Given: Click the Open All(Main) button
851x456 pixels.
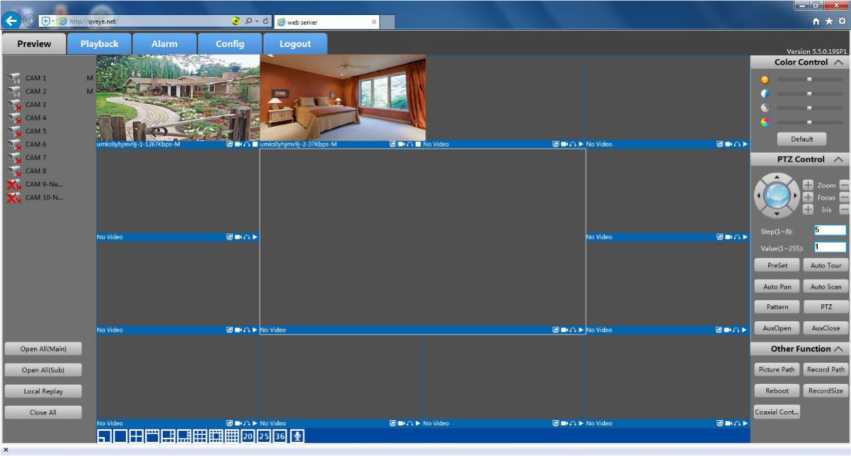Looking at the screenshot, I should [43, 349].
